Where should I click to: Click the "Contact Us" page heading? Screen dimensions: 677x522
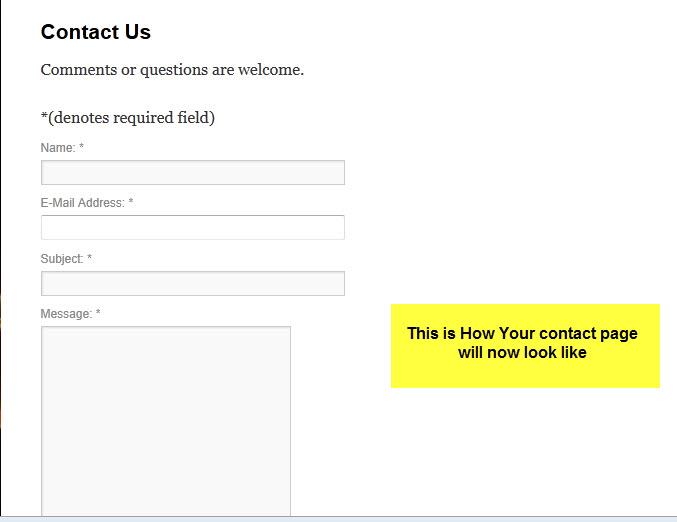point(96,32)
